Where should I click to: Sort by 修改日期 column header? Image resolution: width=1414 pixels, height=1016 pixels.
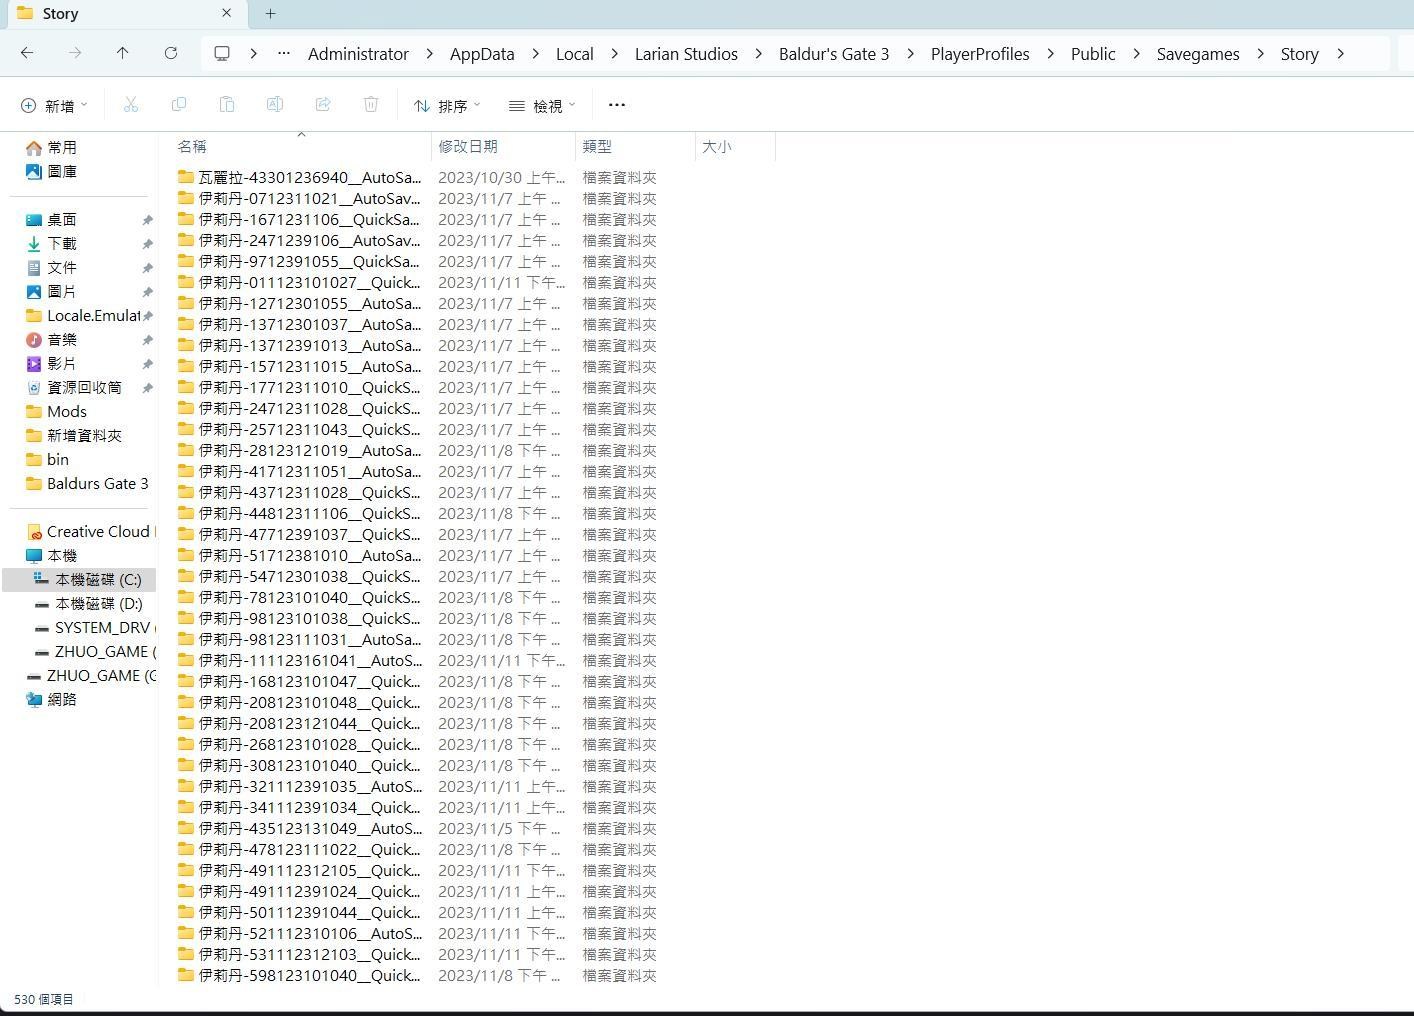[468, 146]
